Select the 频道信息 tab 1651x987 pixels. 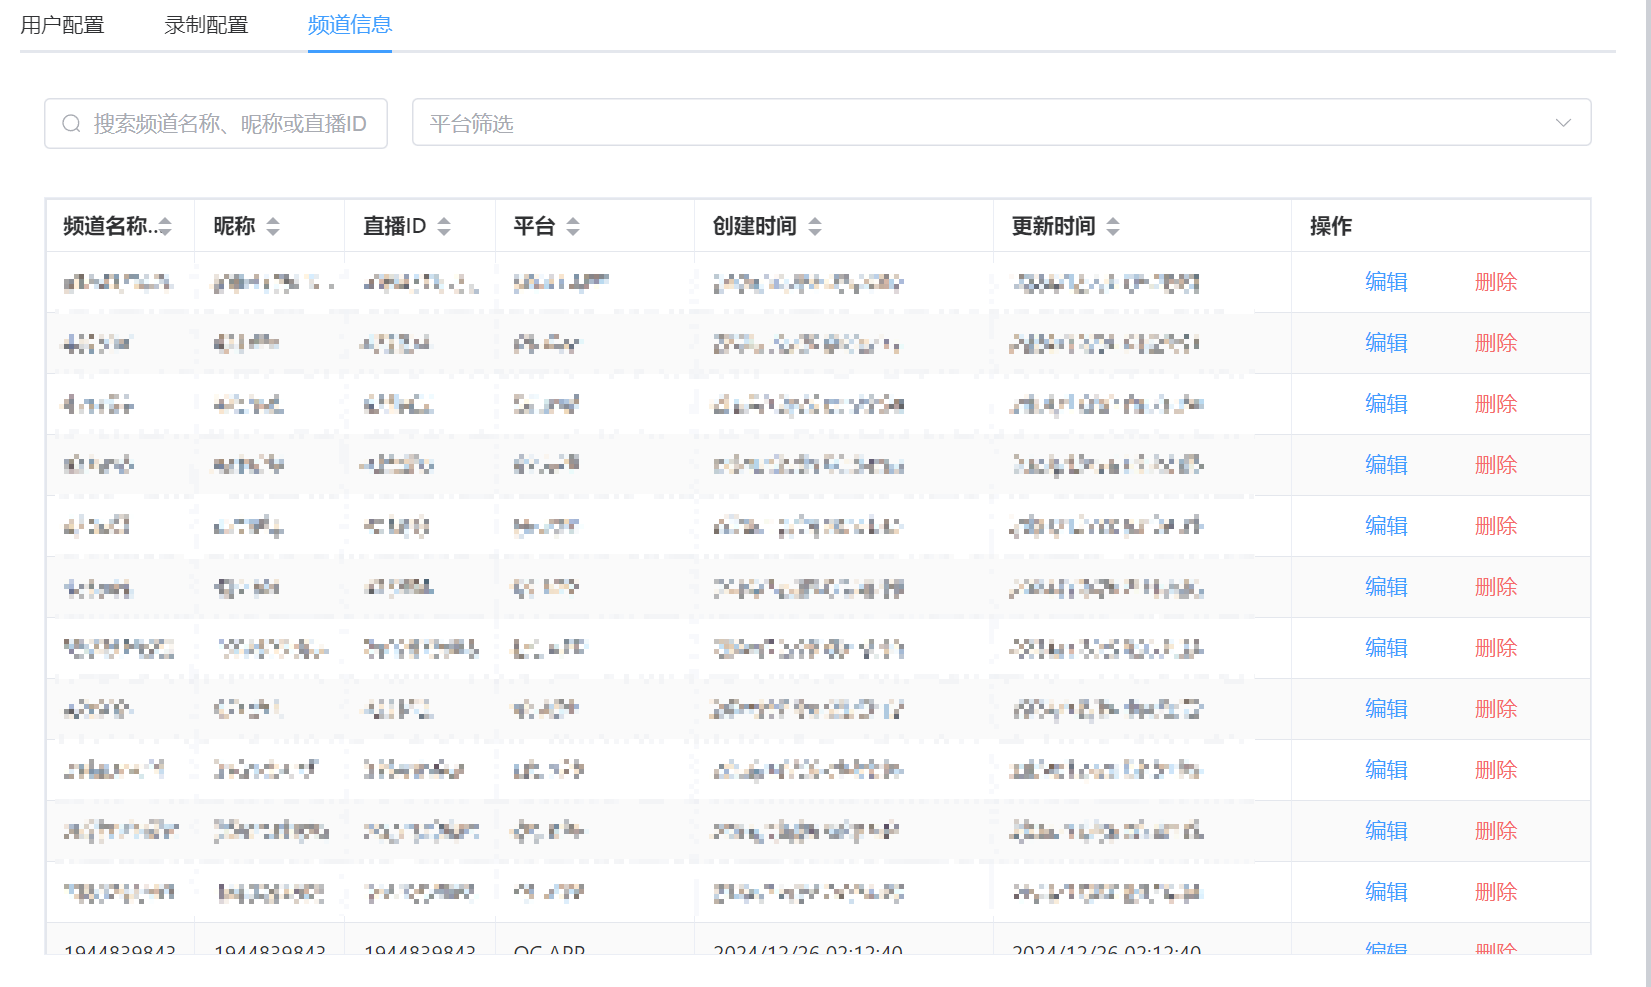point(350,25)
